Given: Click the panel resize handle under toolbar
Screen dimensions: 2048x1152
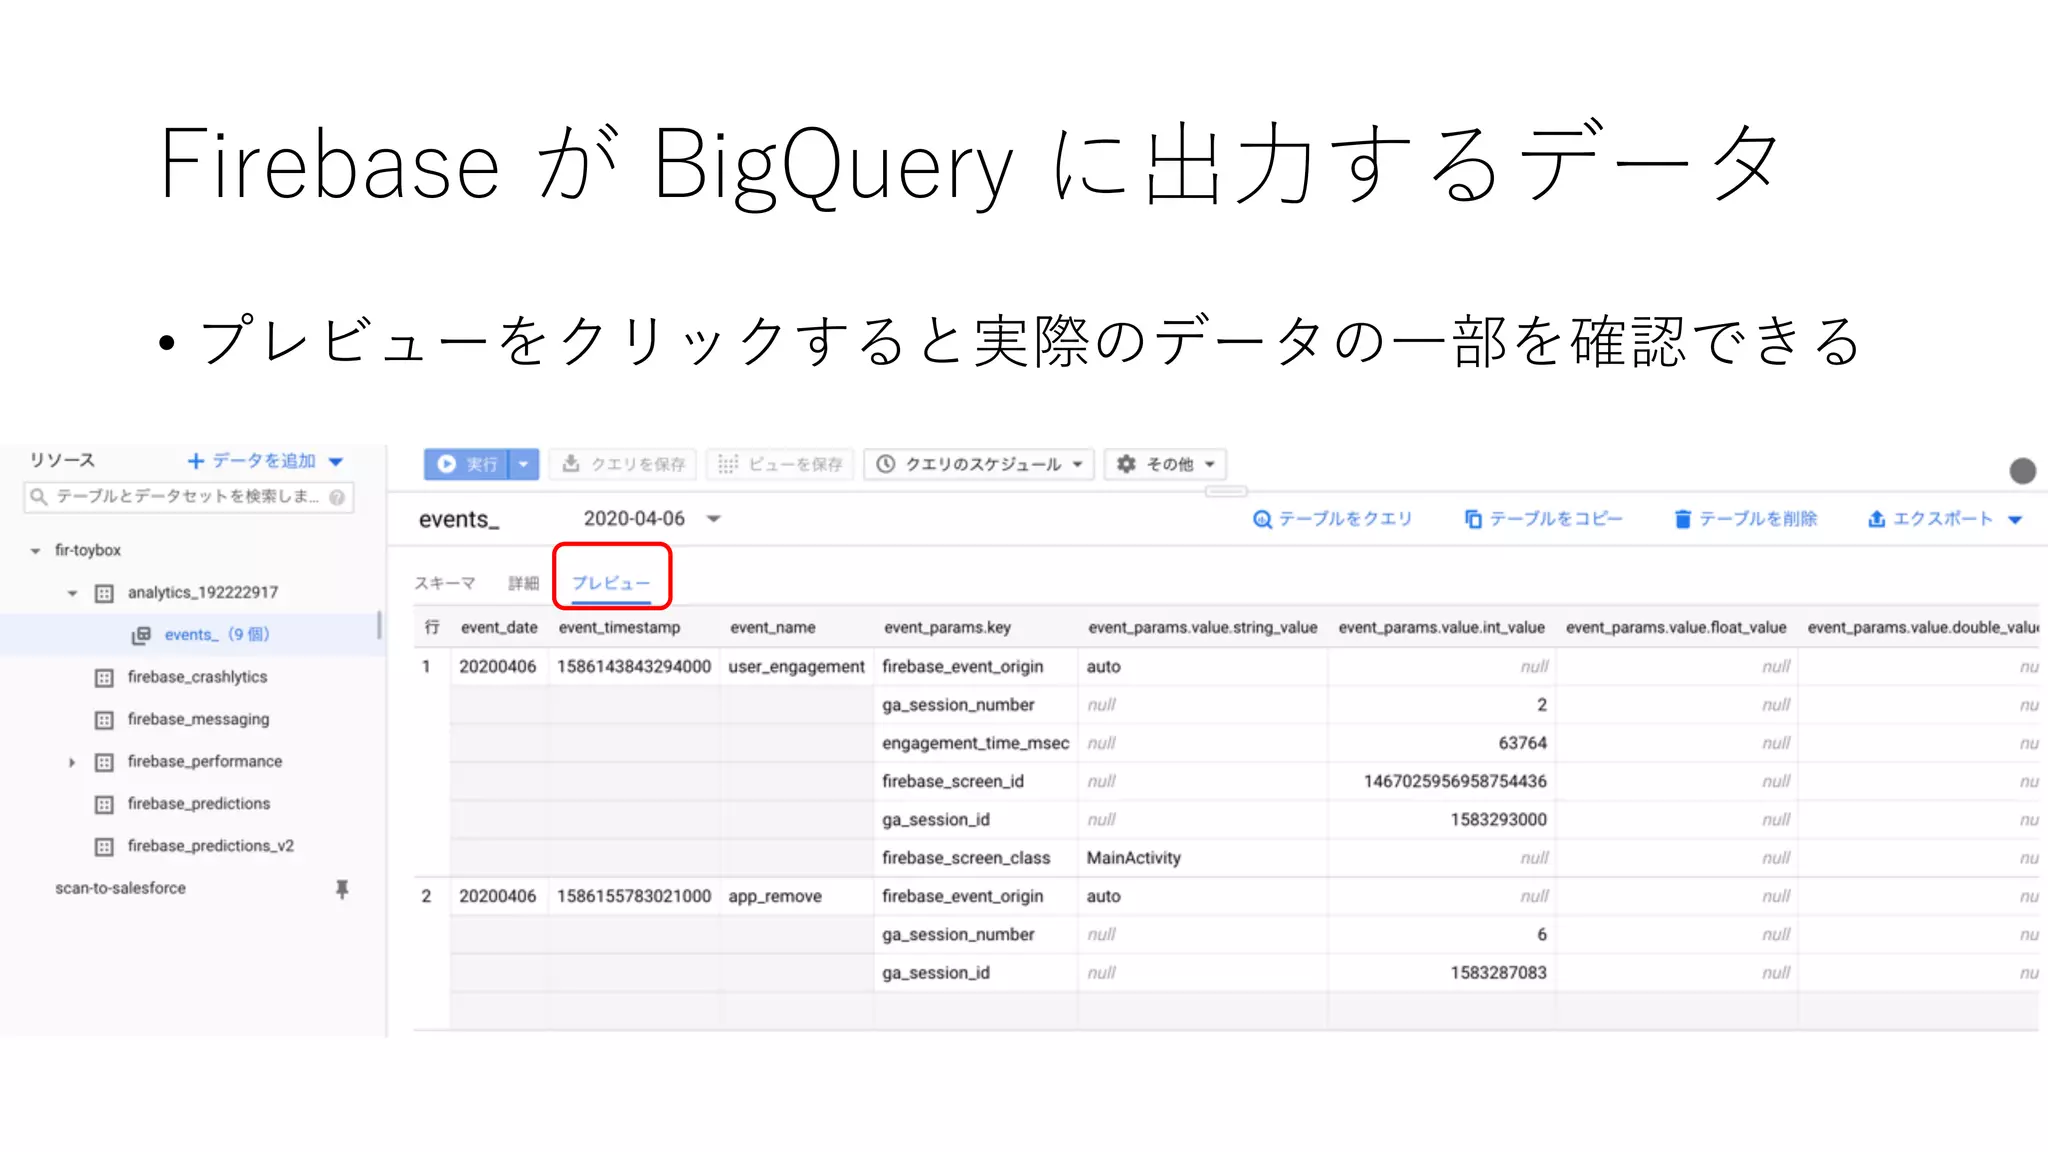Looking at the screenshot, I should [1226, 491].
